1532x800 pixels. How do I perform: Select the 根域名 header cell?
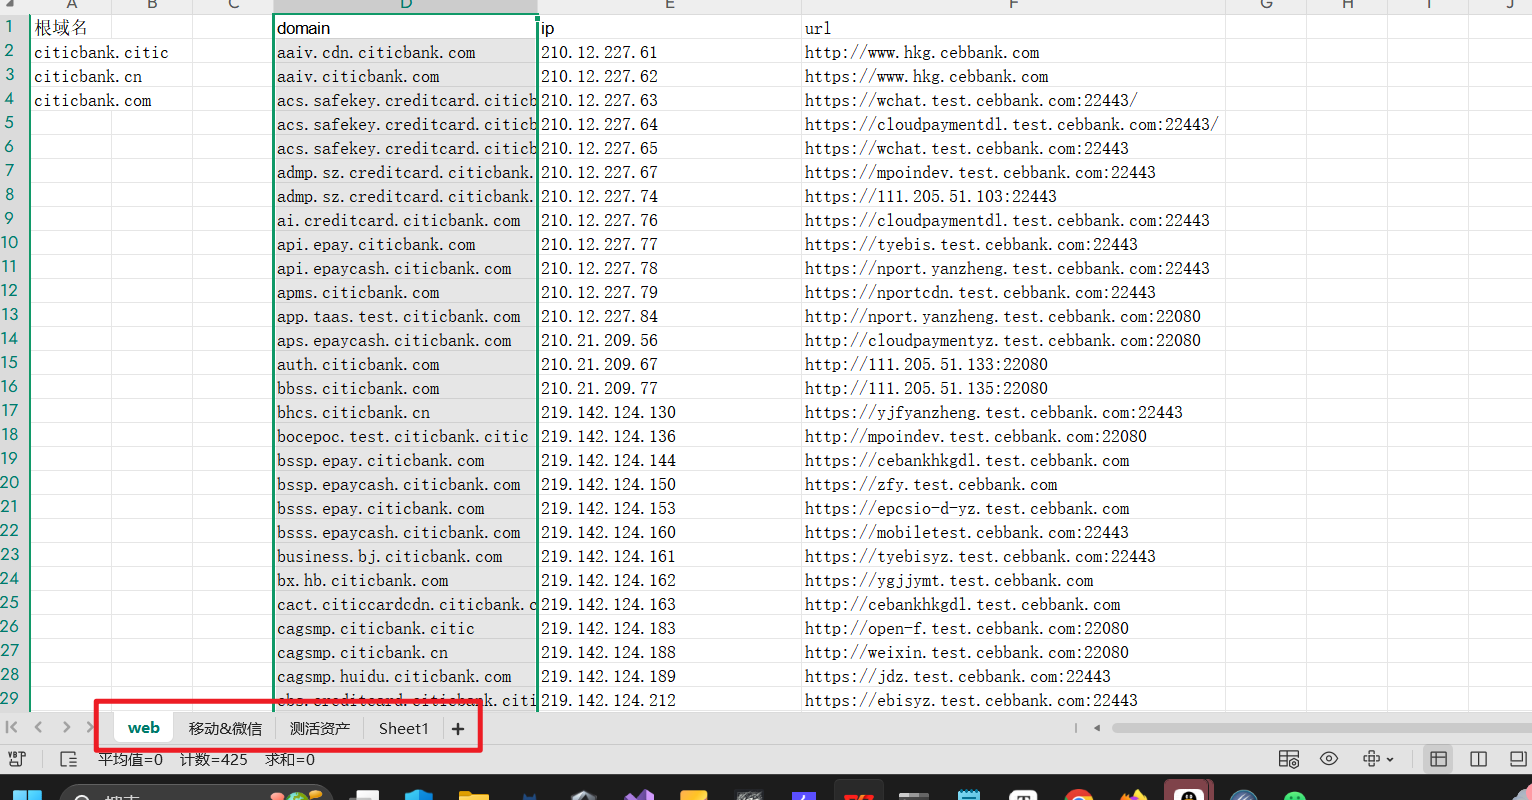pos(71,28)
